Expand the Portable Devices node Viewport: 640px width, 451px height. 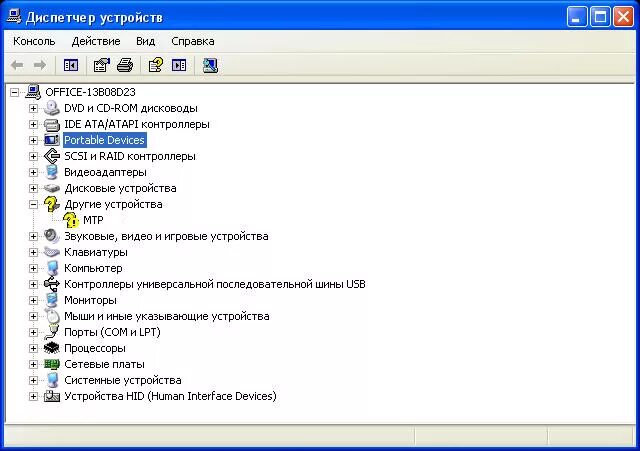click(x=33, y=140)
